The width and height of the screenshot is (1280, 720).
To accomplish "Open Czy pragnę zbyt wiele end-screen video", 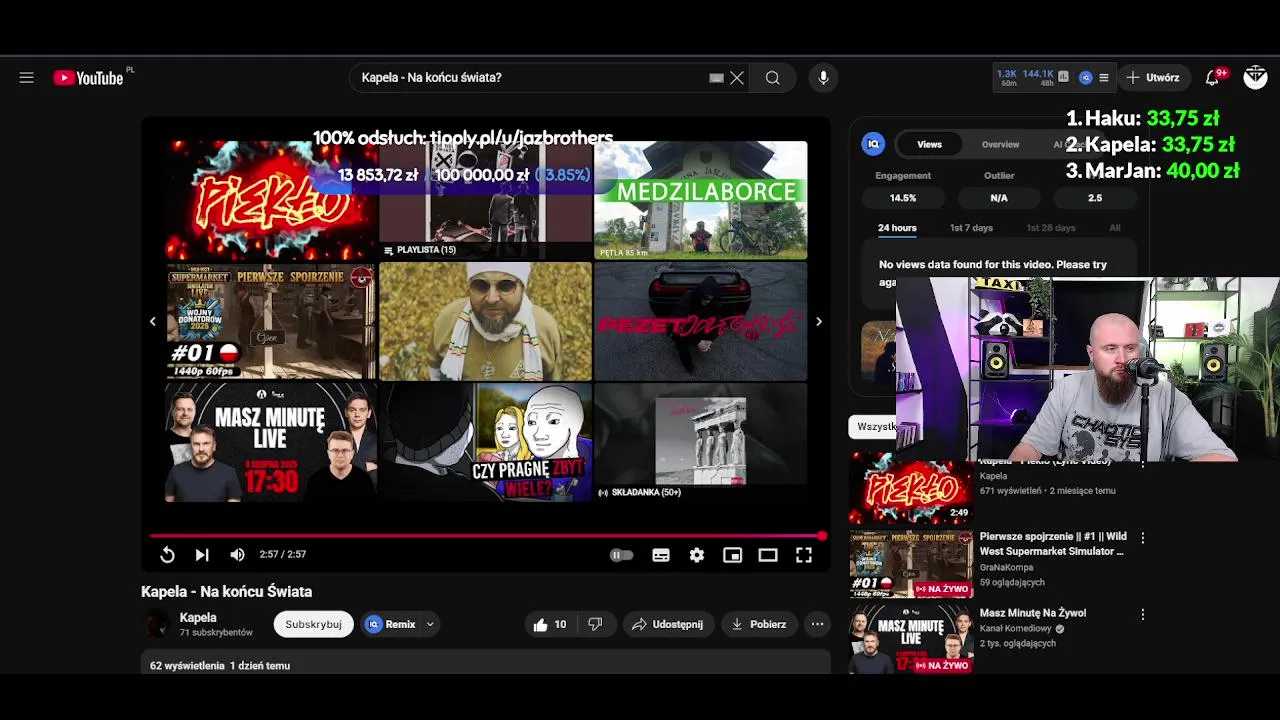I will 485,441.
